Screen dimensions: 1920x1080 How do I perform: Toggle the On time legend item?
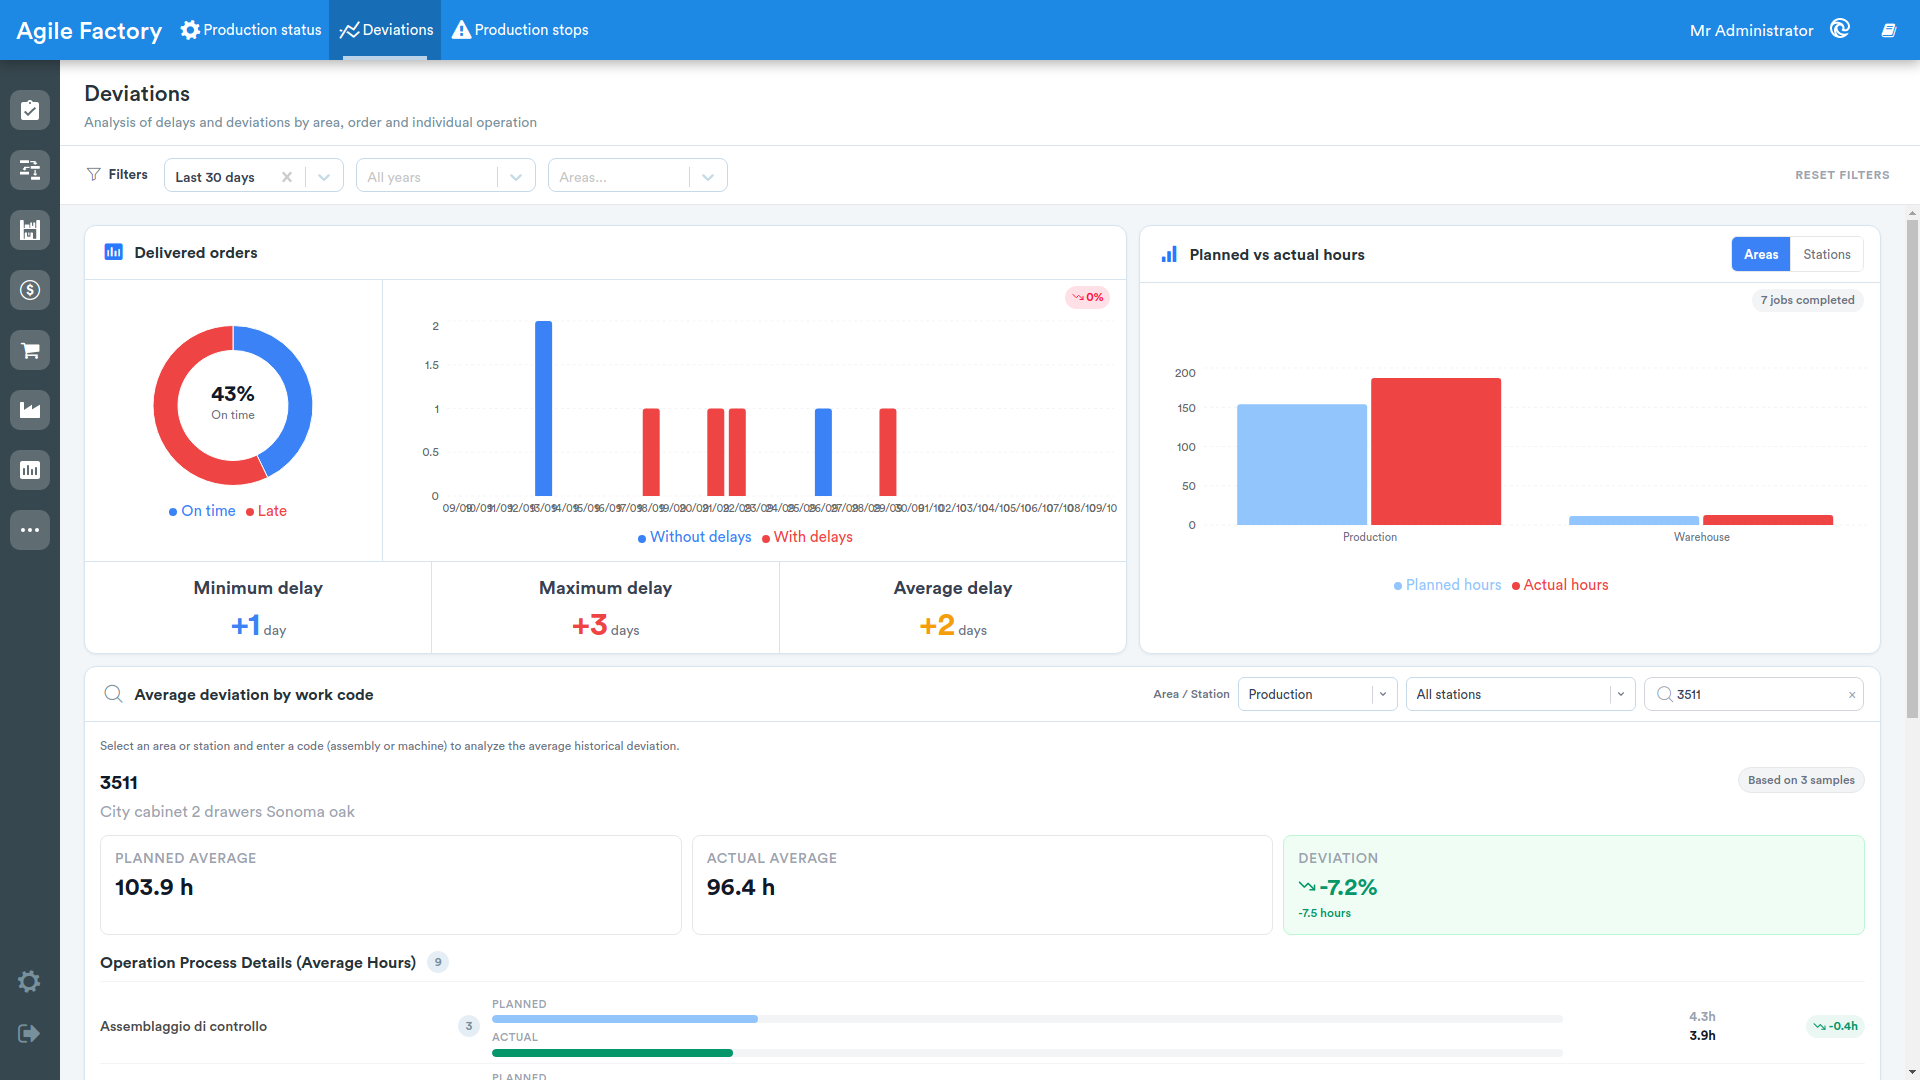click(202, 511)
